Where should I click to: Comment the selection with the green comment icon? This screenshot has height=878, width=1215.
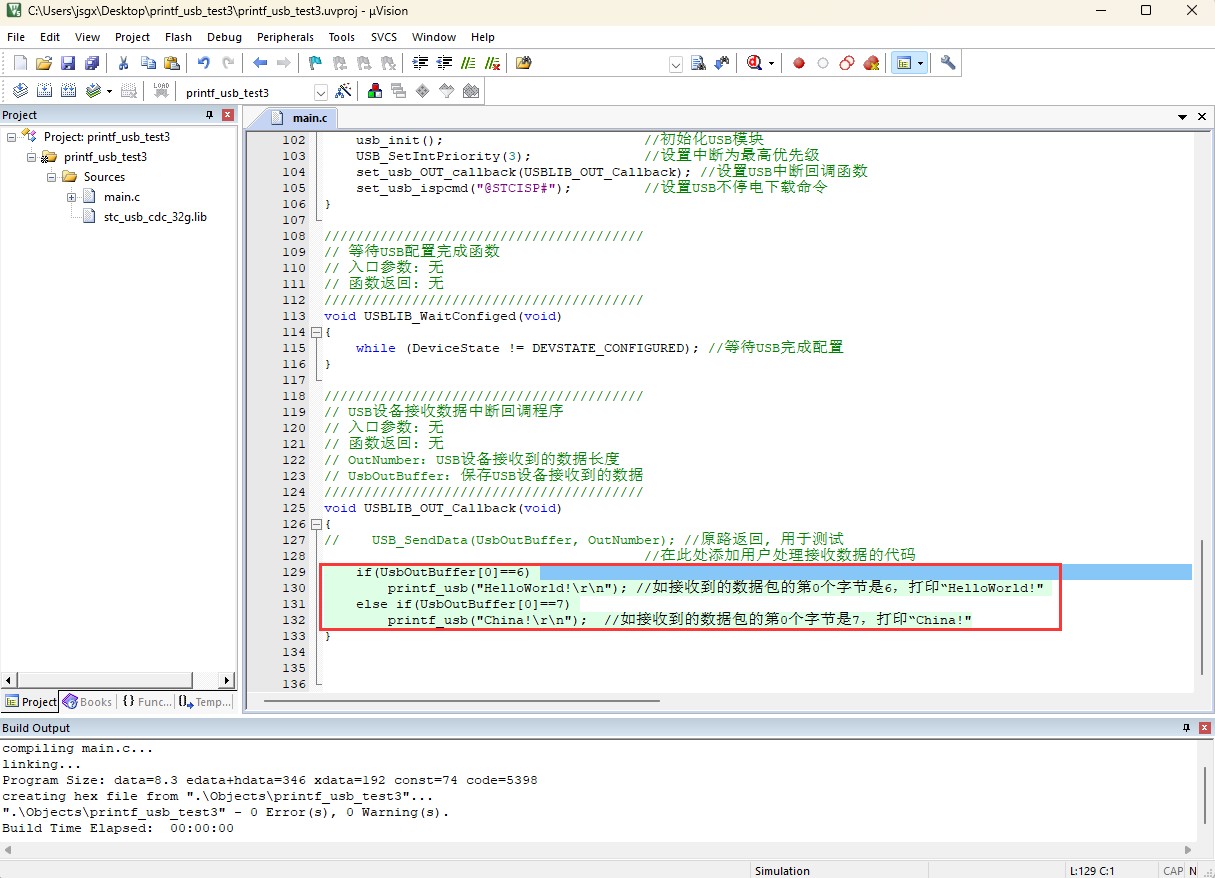click(469, 63)
